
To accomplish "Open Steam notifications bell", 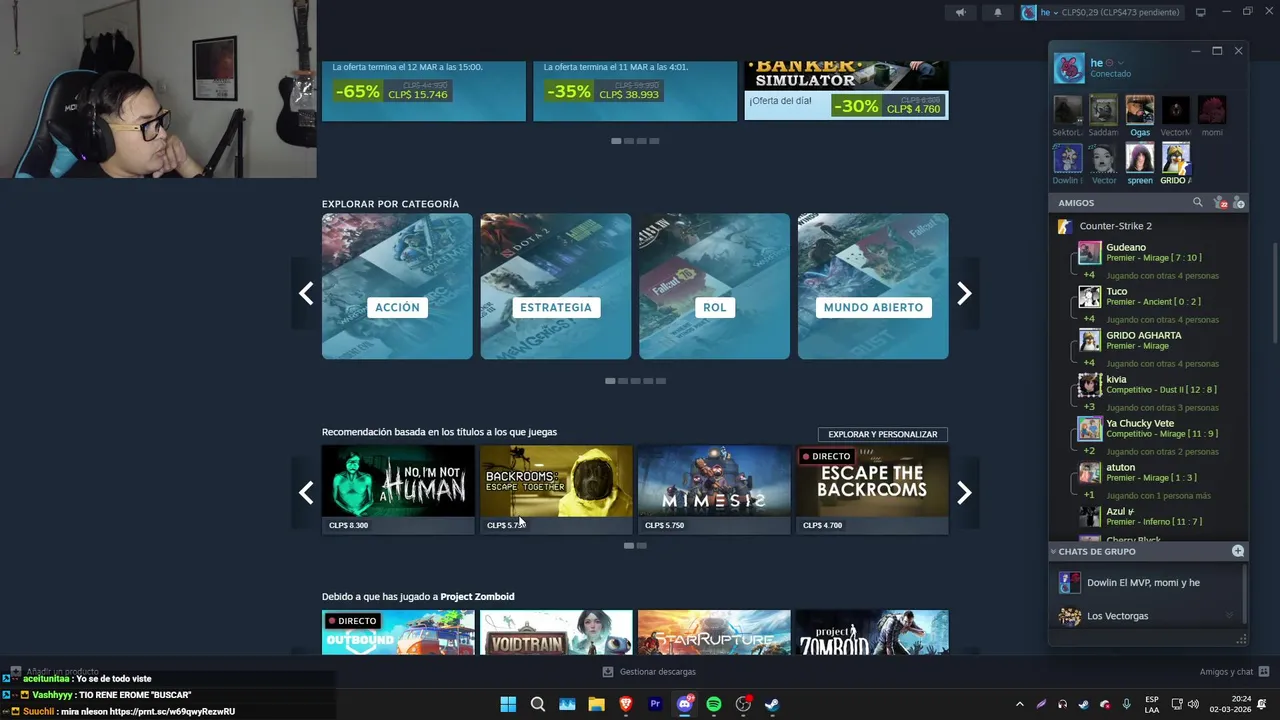I will pyautogui.click(x=997, y=12).
